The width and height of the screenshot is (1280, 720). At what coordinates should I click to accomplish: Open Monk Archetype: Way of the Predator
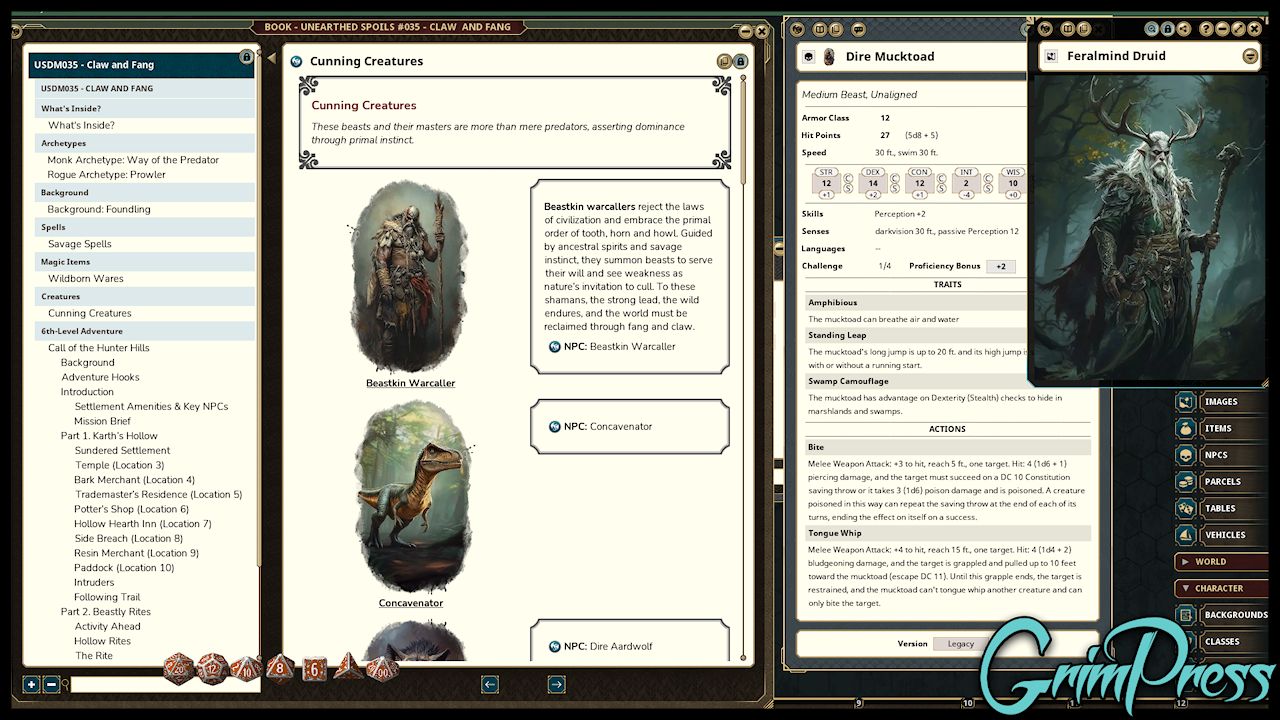pos(133,160)
